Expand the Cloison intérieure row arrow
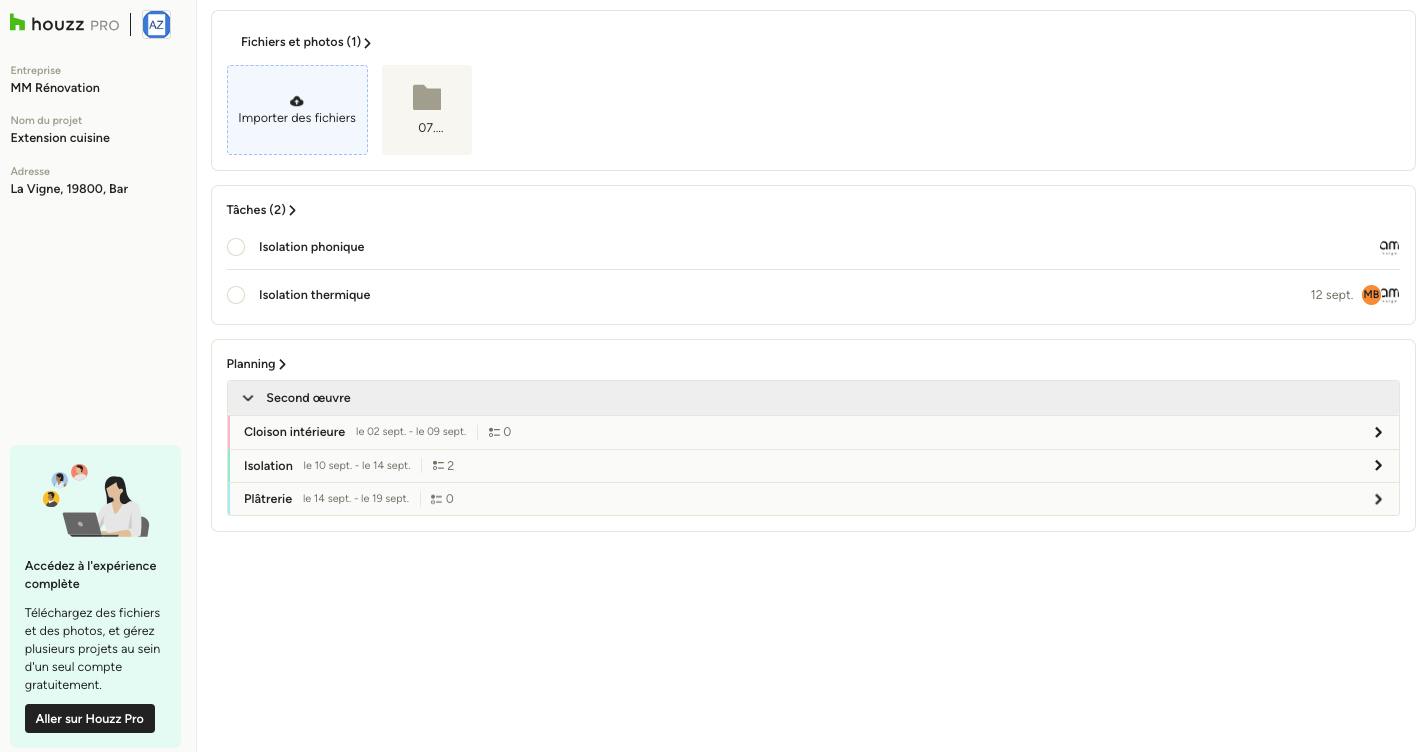The width and height of the screenshot is (1424, 752). tap(1378, 432)
